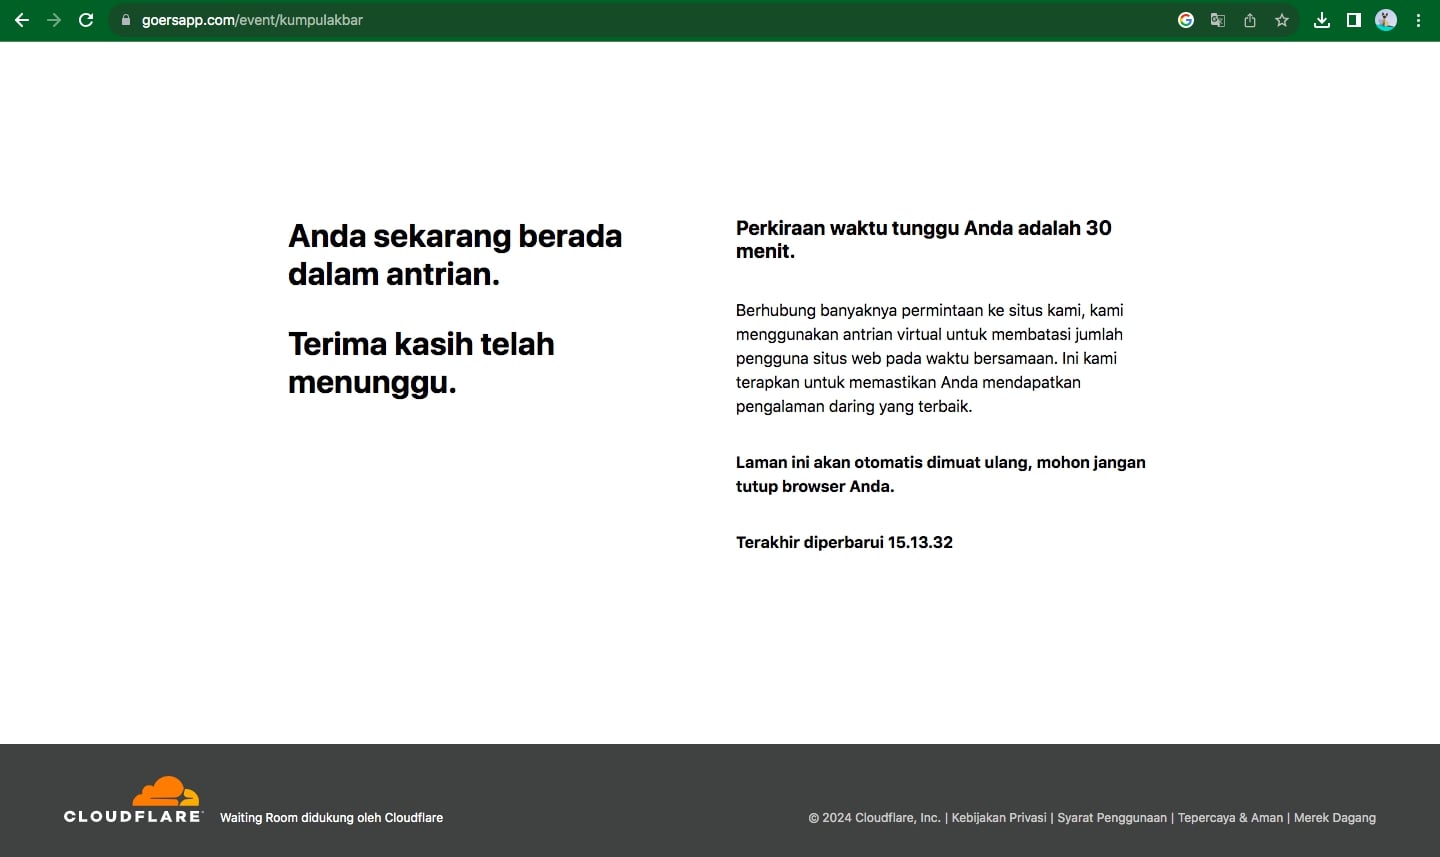
Task: Open the Tepercaya & Aman link
Action: [x=1230, y=818]
